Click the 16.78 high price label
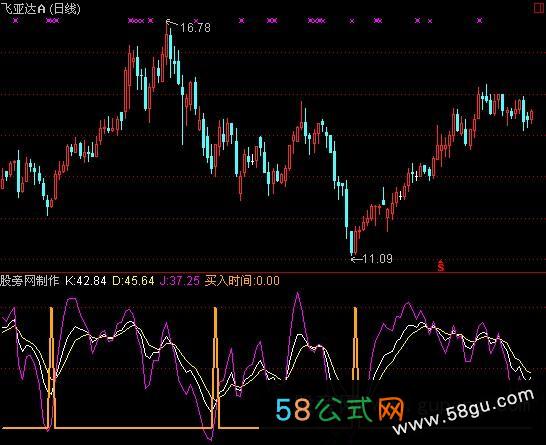Image resolution: width=546 pixels, height=445 pixels. pos(195,28)
